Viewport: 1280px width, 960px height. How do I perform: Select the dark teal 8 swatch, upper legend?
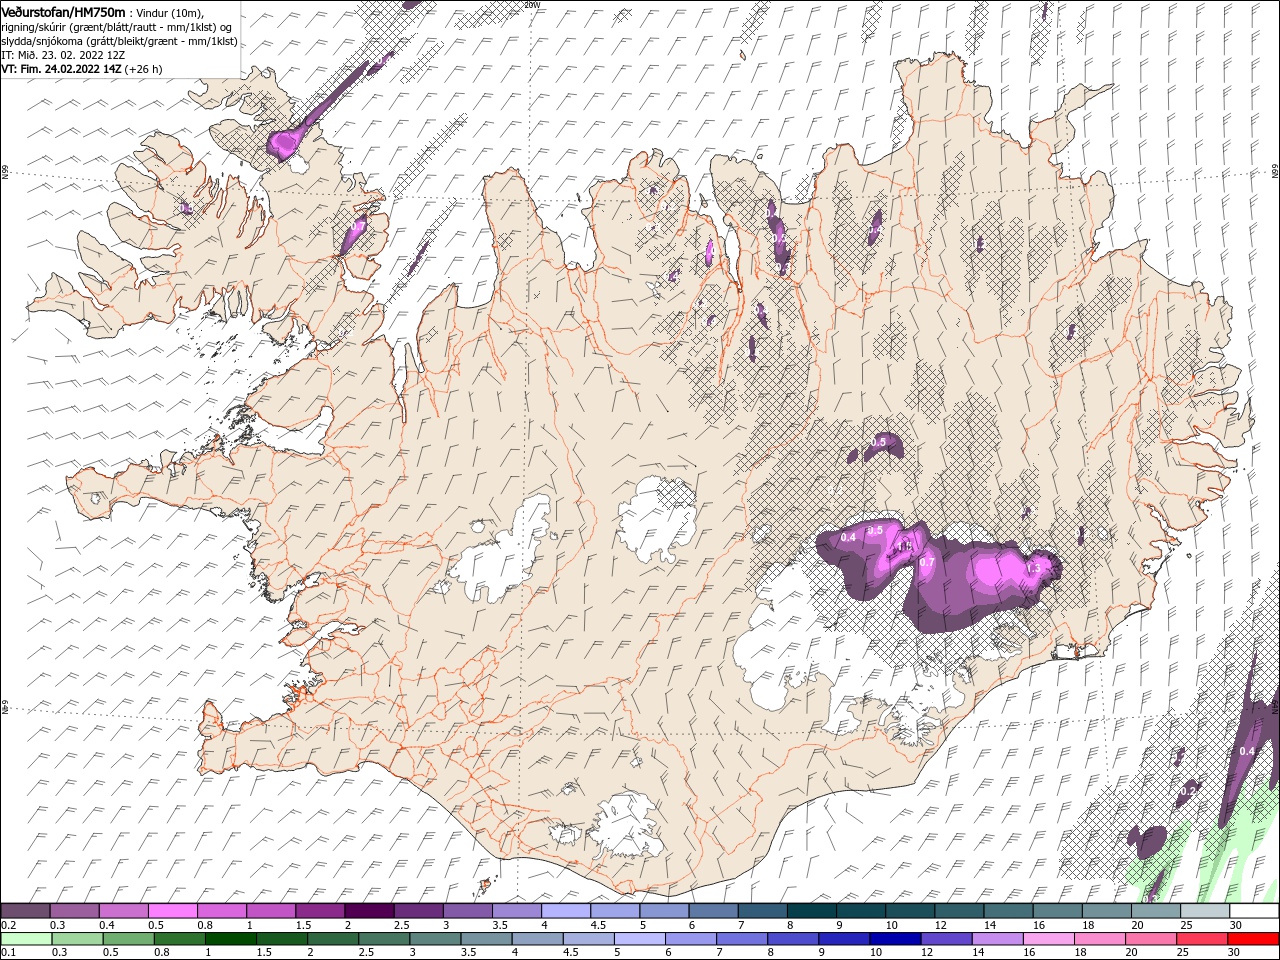point(812,911)
